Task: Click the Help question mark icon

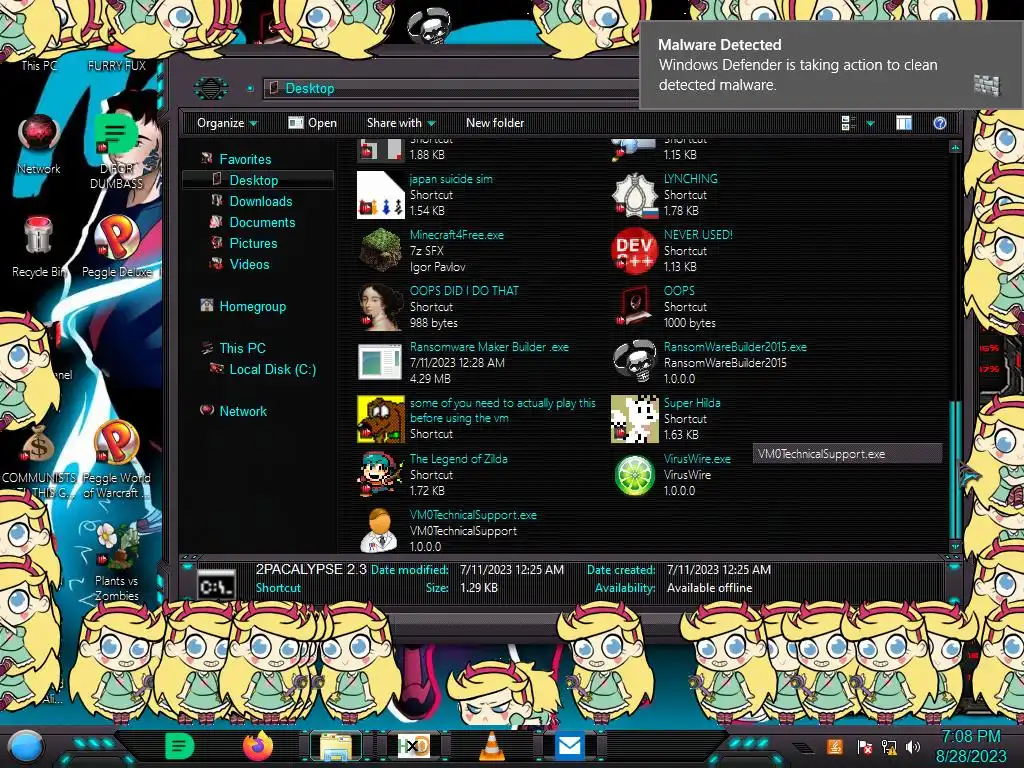Action: (940, 123)
